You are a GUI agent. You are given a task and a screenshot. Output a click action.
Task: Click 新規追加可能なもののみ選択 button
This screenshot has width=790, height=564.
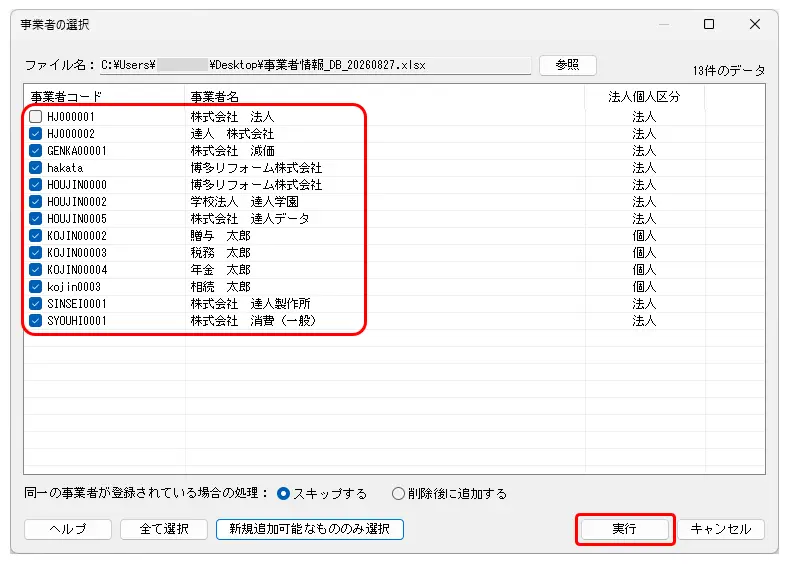310,529
